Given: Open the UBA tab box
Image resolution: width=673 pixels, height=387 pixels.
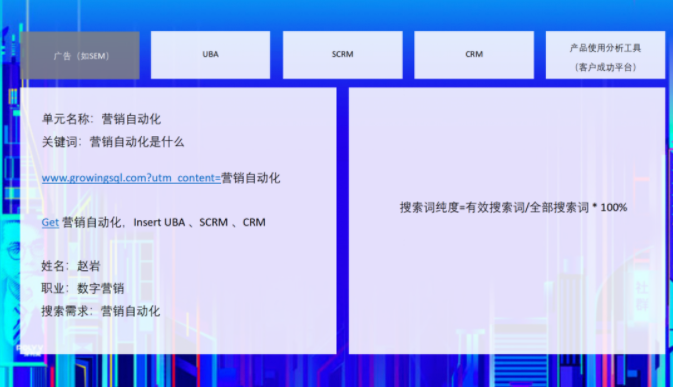Looking at the screenshot, I should (210, 54).
